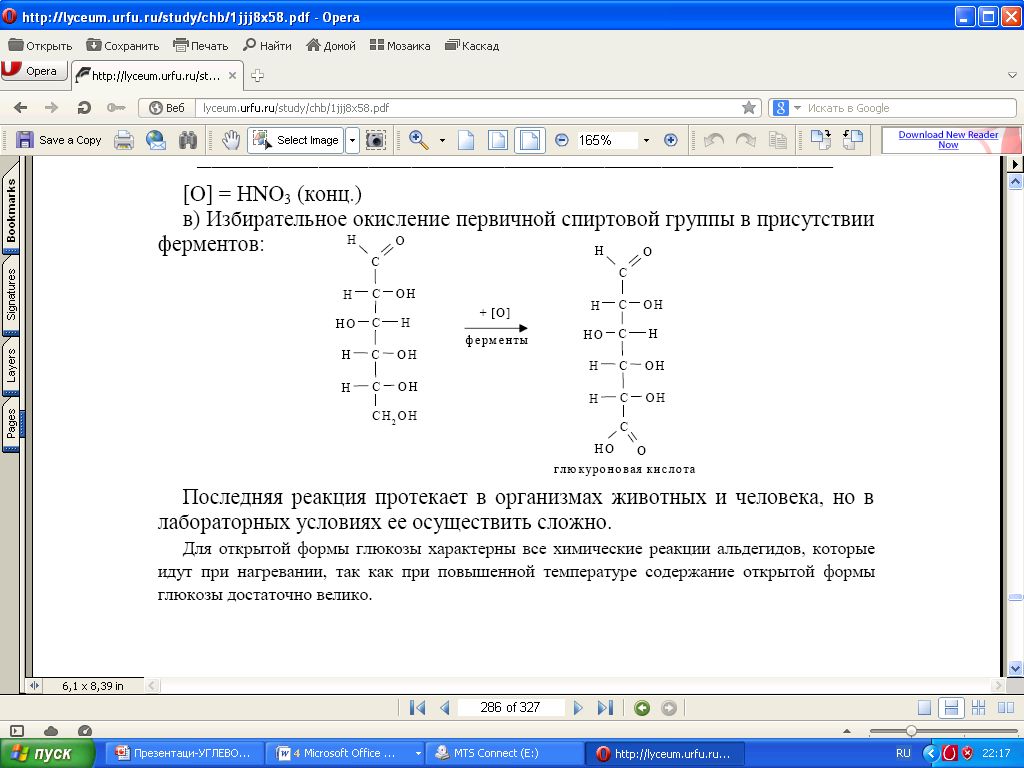Click the vertical scrollbar up arrow
The height and width of the screenshot is (768, 1024).
click(x=1015, y=182)
